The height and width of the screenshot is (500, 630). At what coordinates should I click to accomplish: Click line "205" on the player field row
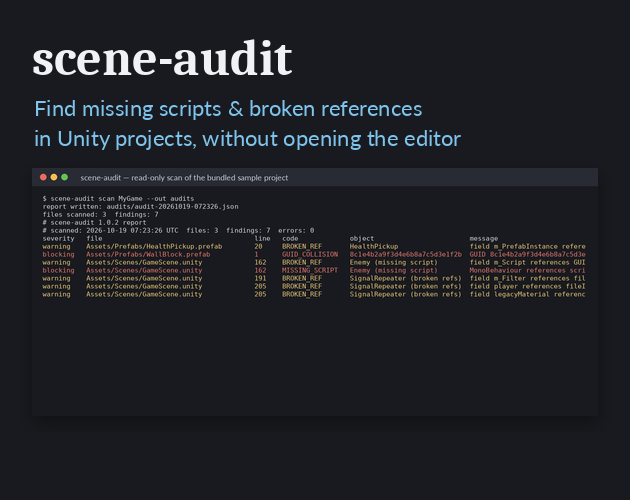pos(260,287)
